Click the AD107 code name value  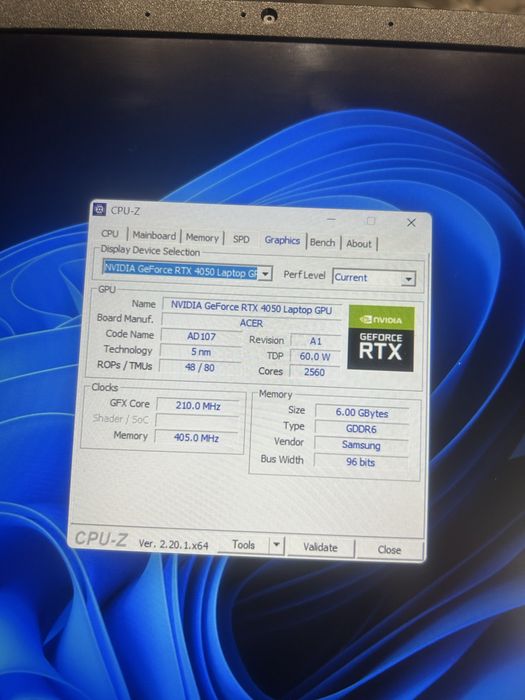tap(201, 336)
